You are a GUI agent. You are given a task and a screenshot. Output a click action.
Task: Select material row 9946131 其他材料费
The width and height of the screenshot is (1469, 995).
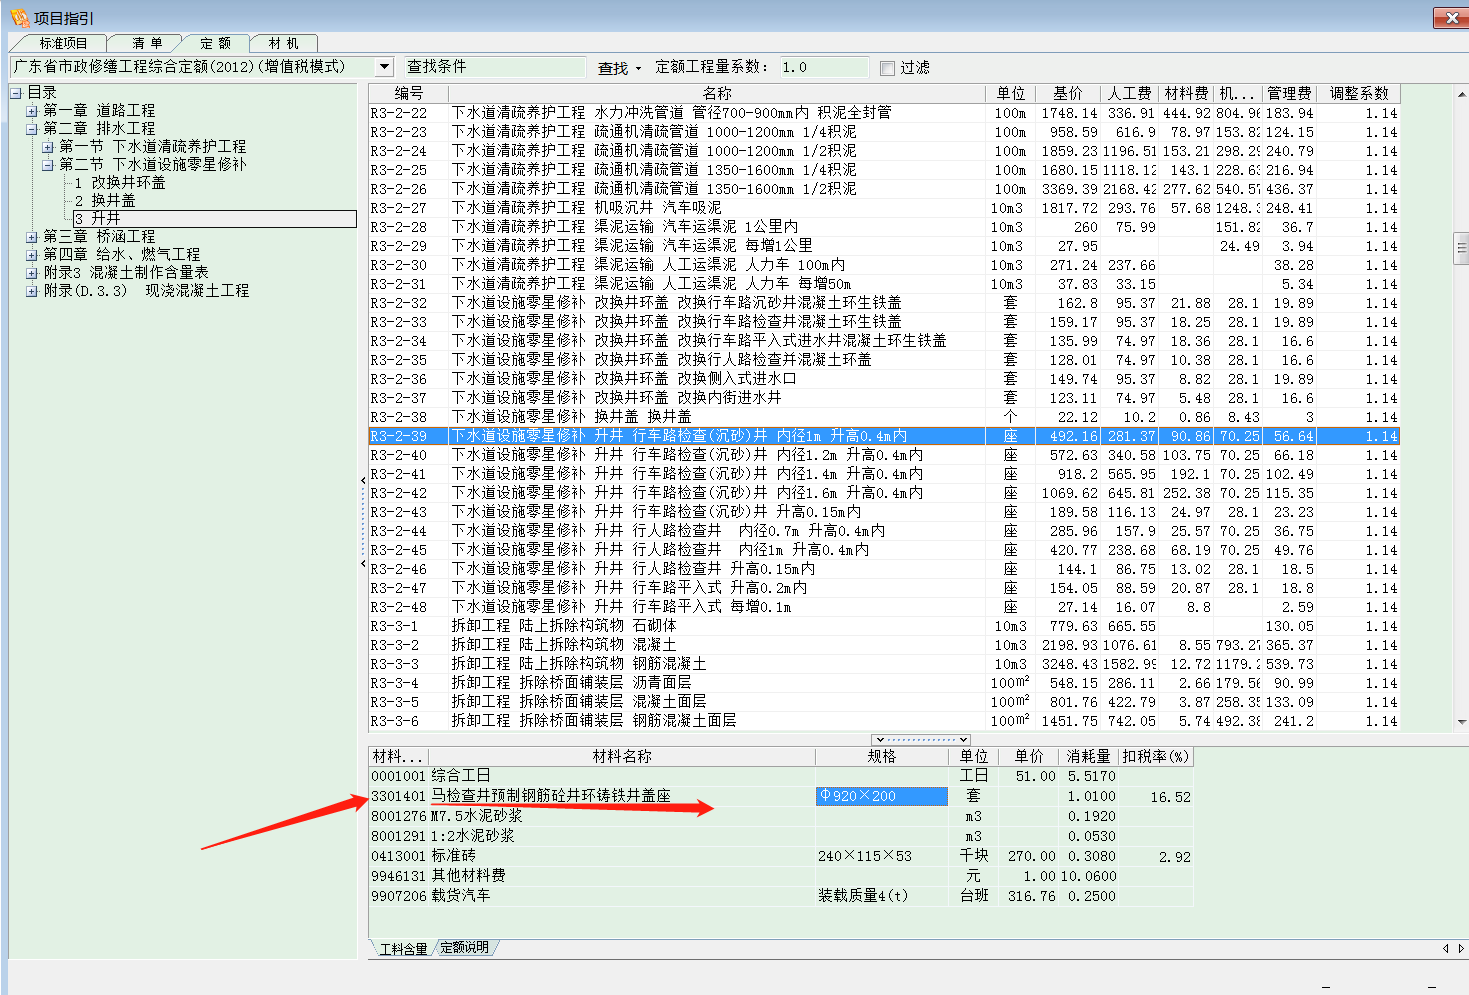(x=780, y=876)
